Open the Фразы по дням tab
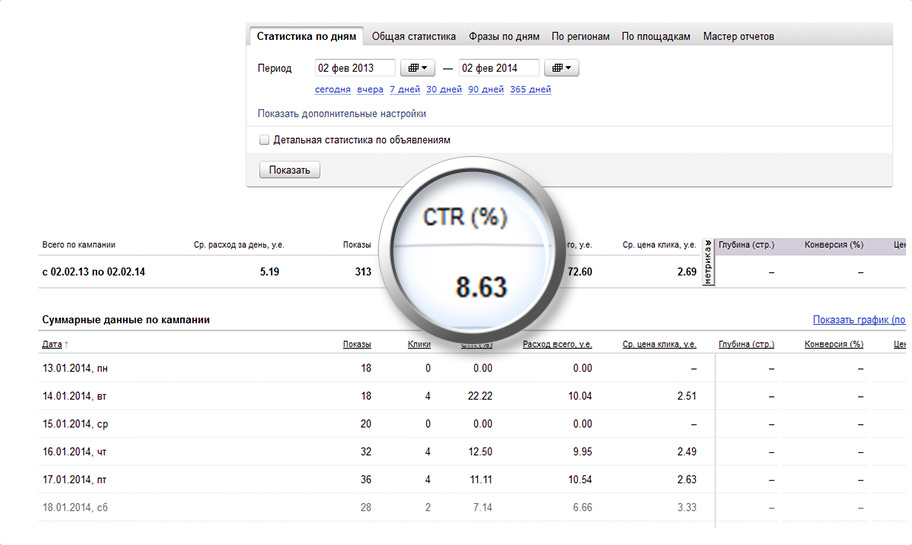Screen dimensions: 912x545 click(504, 36)
